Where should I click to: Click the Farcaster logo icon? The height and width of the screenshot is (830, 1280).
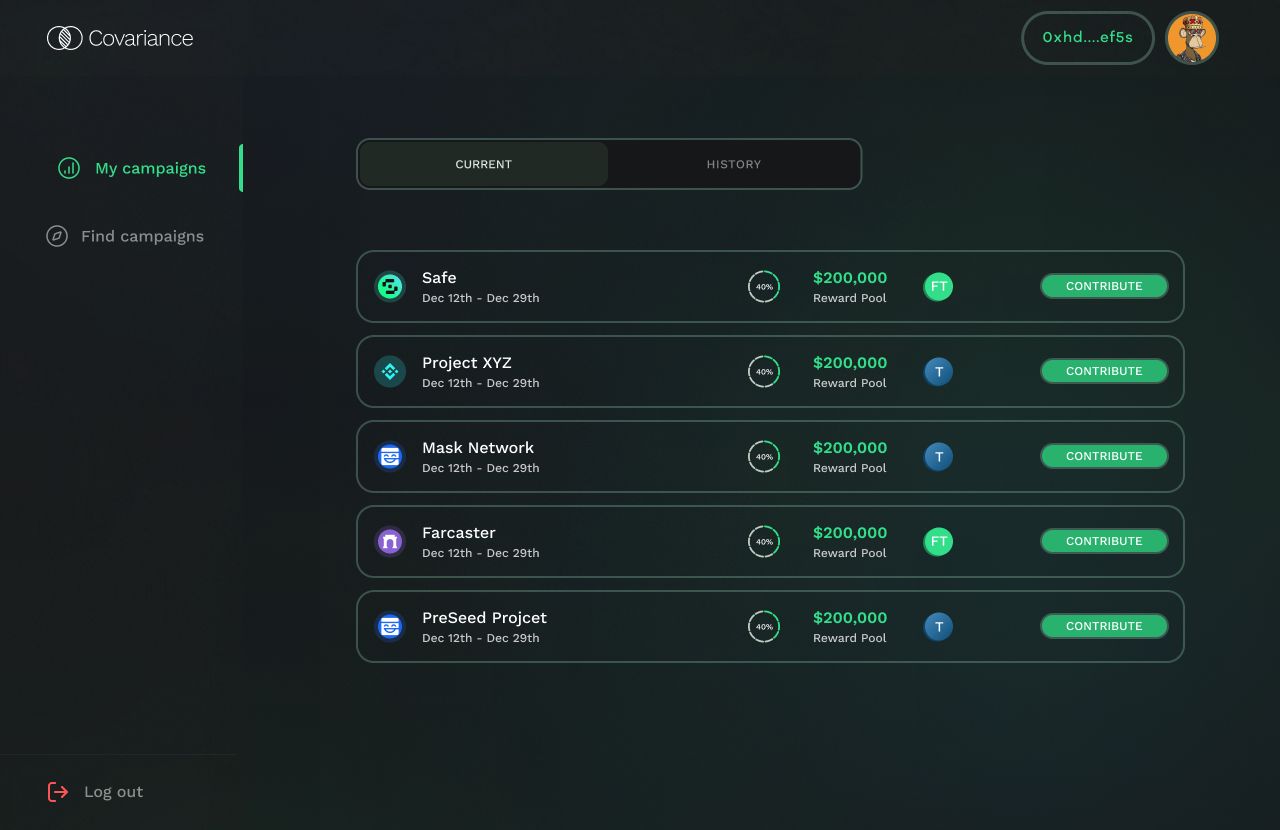pos(390,541)
